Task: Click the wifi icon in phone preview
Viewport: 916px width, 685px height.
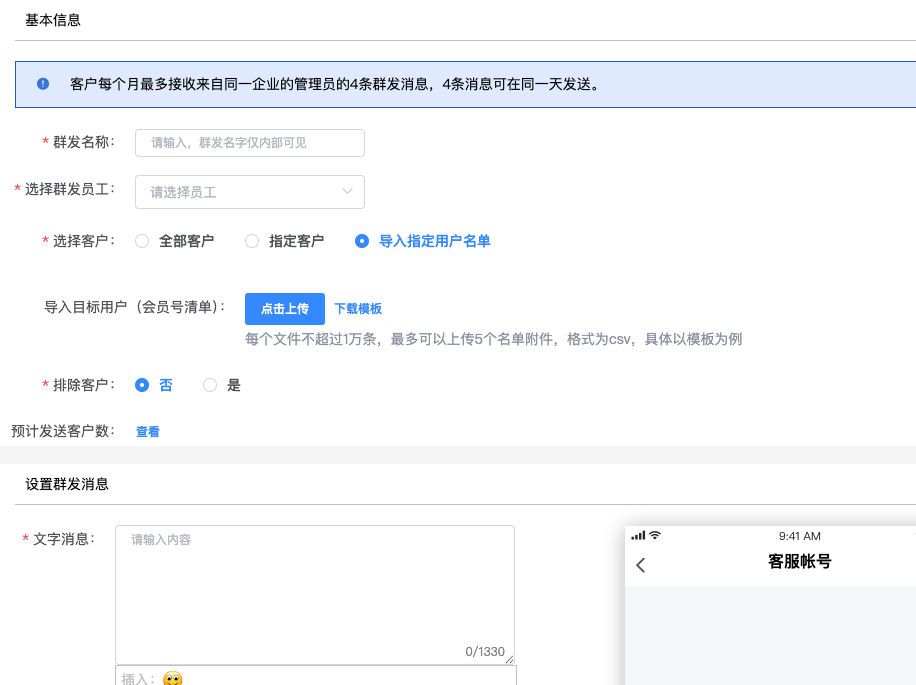Action: click(655, 535)
